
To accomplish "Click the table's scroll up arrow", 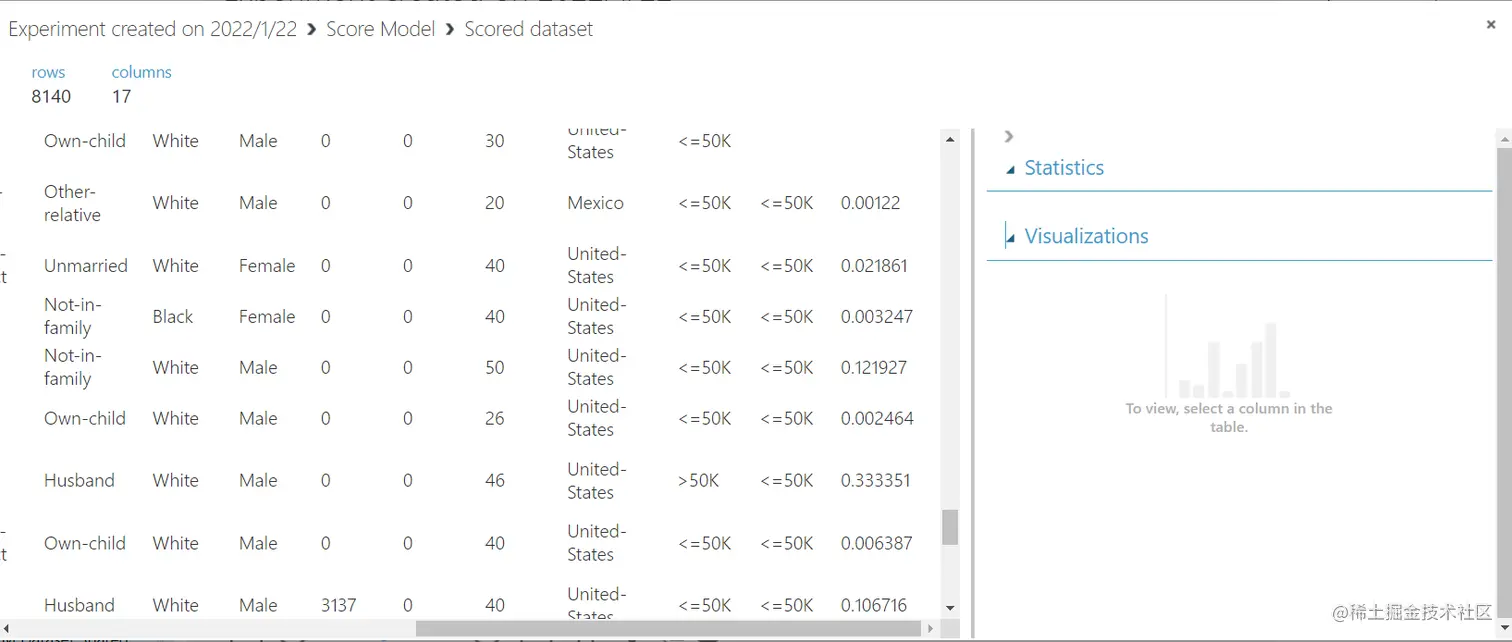I will point(950,140).
